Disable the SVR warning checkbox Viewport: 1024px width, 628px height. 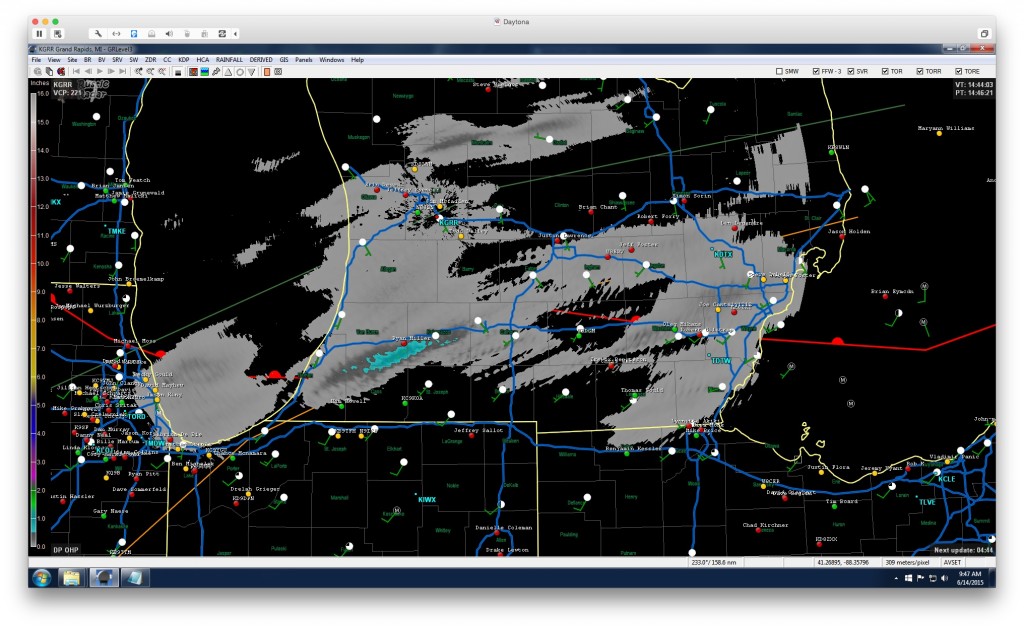(x=849, y=71)
